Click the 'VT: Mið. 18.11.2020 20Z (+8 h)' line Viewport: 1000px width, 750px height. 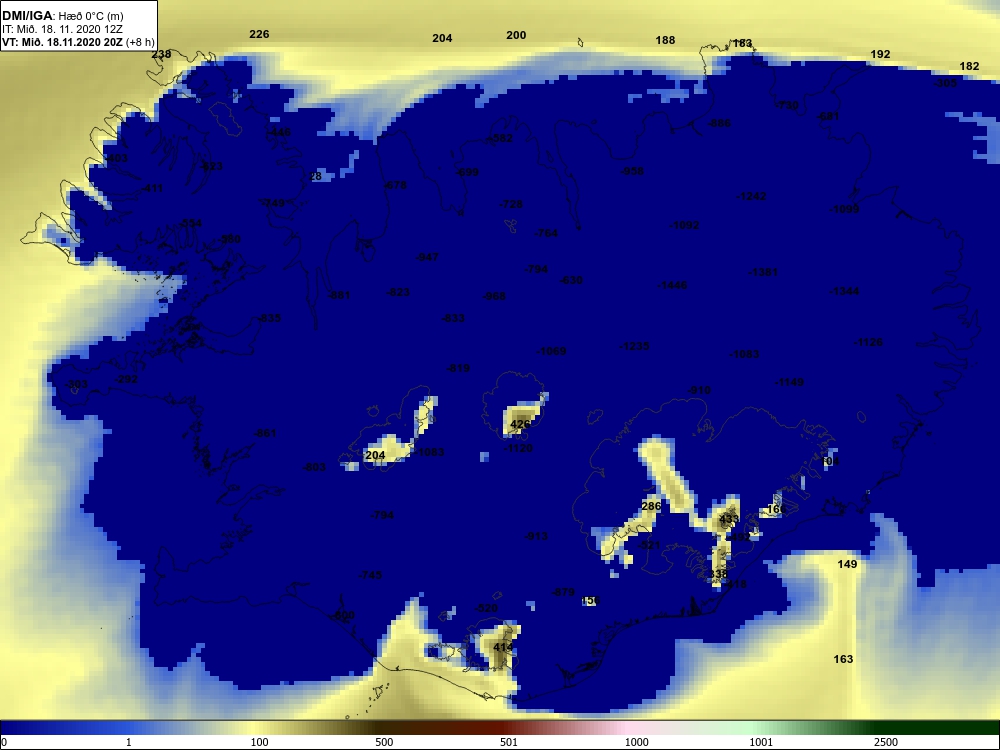coord(78,42)
